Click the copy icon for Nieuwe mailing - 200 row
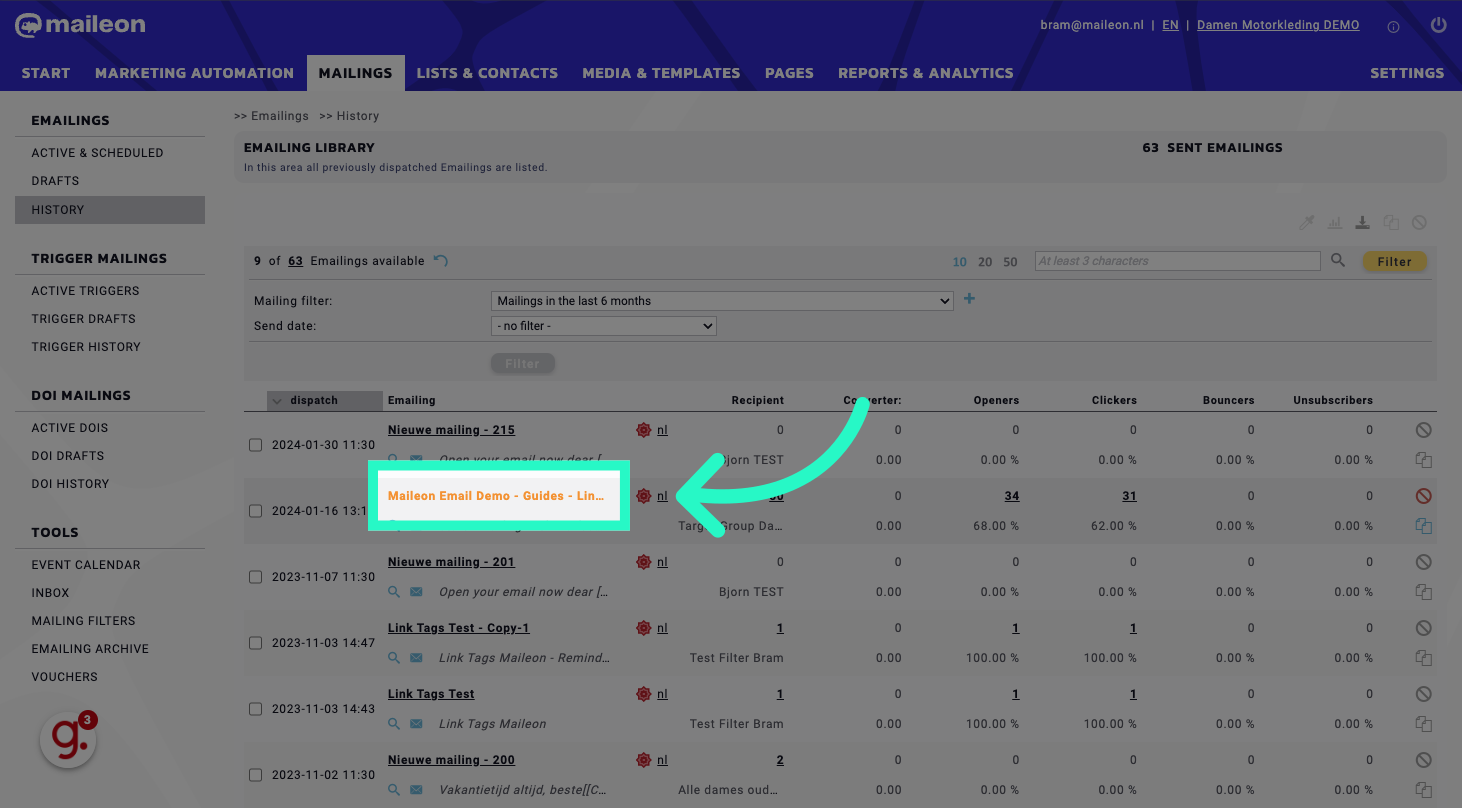The height and width of the screenshot is (808, 1462). 1423,790
